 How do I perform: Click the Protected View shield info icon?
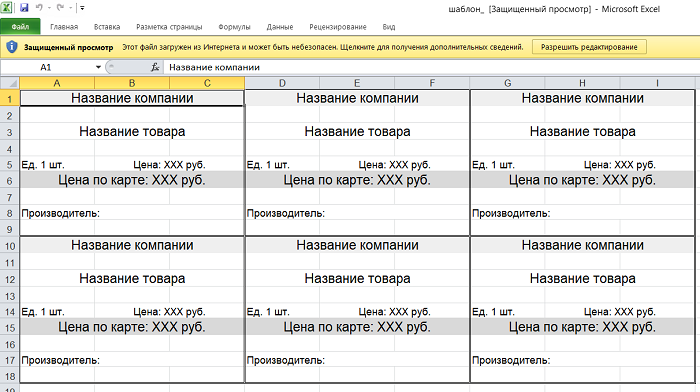(12, 47)
